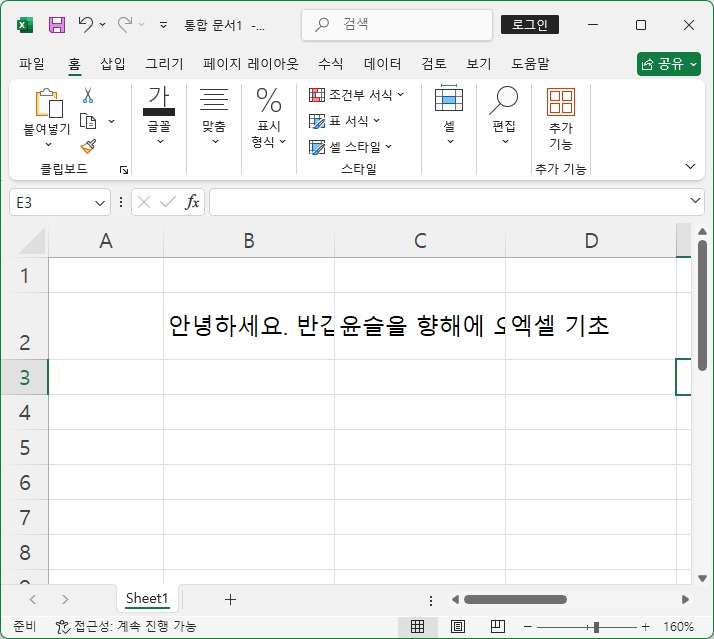Add a new sheet with plus button
The image size is (714, 639).
click(230, 599)
